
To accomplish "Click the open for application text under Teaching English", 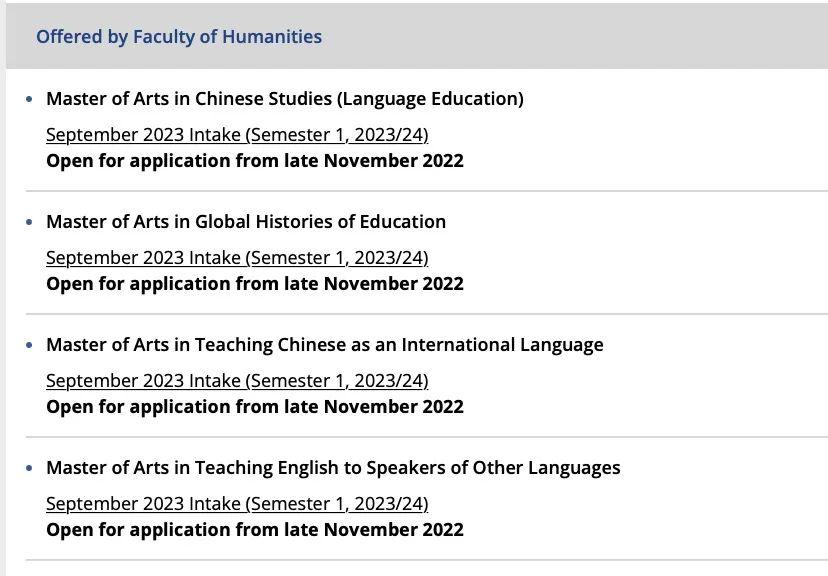I will coord(255,530).
